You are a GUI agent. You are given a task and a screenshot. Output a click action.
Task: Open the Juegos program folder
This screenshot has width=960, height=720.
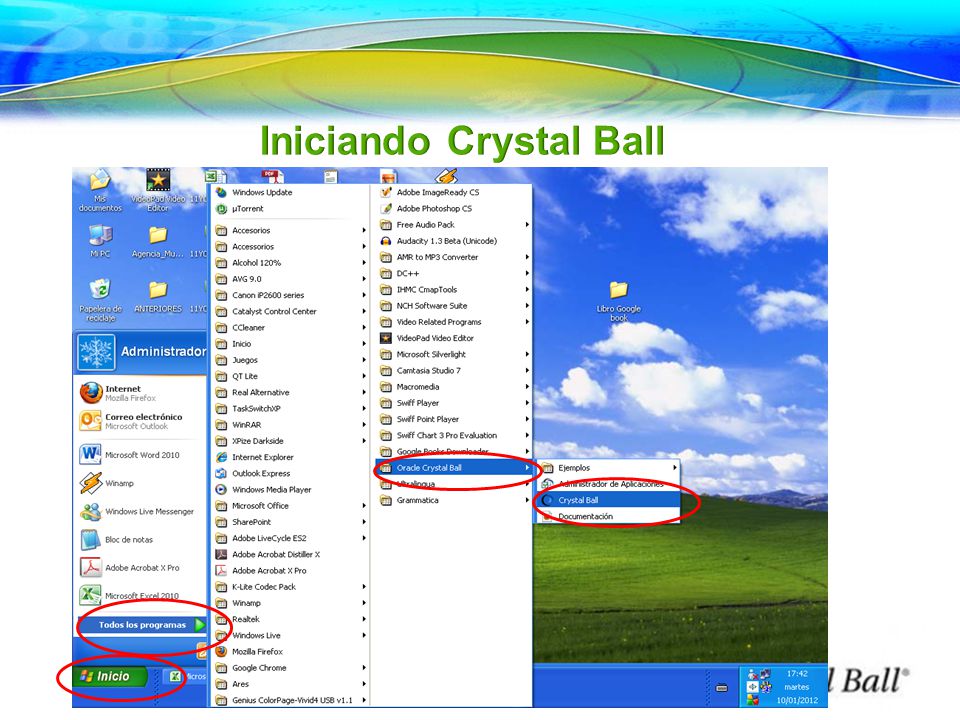click(x=291, y=360)
